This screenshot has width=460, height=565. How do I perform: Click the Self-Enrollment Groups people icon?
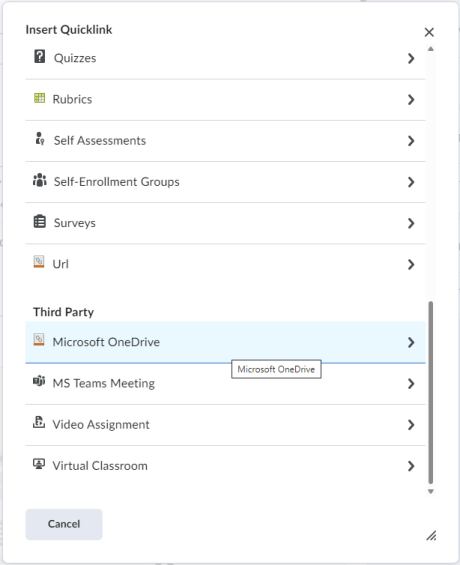coord(40,180)
